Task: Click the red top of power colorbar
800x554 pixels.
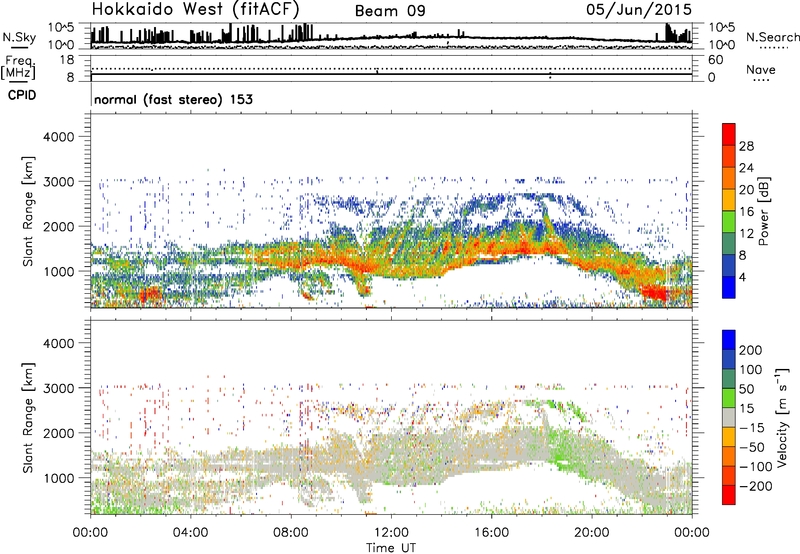Action: point(729,135)
